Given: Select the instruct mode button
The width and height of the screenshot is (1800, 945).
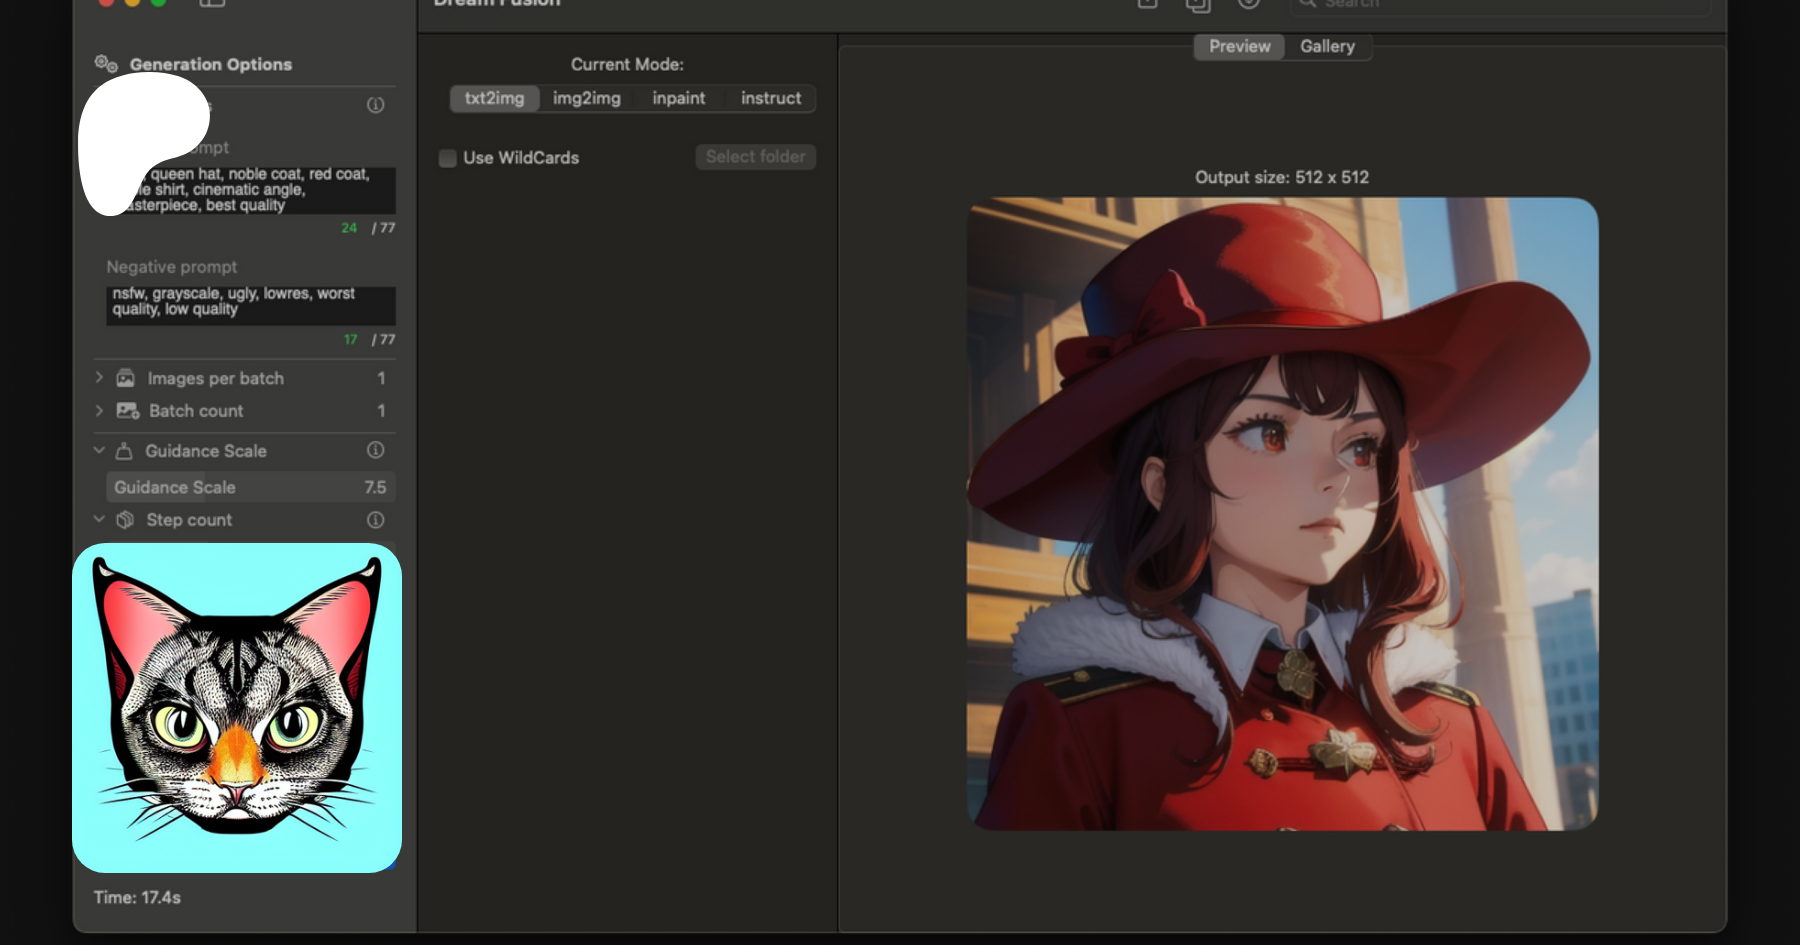Looking at the screenshot, I should (x=770, y=98).
